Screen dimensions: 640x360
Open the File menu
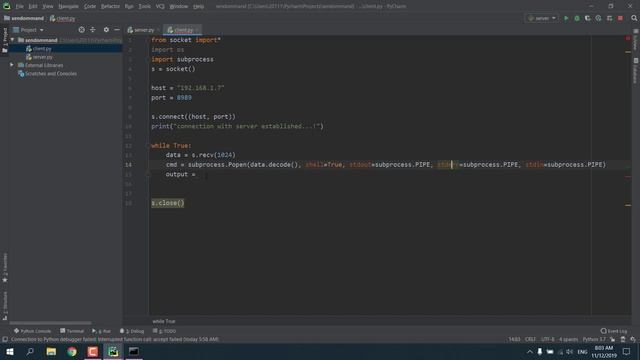pyautogui.click(x=20, y=6)
